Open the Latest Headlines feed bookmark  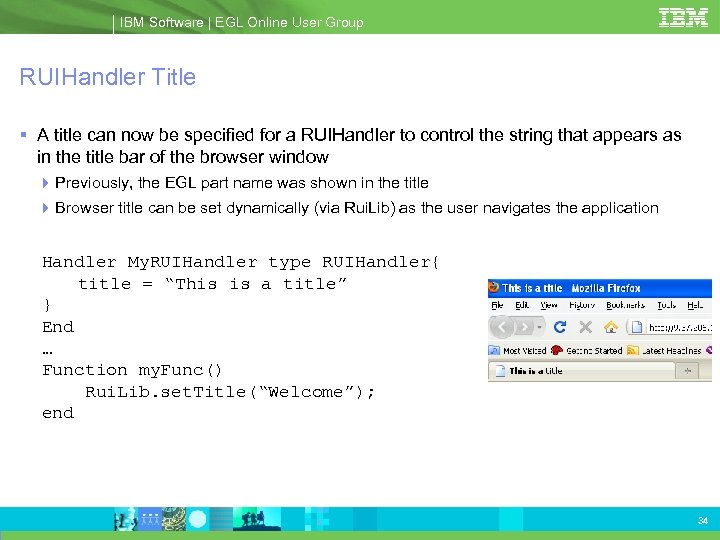[x=664, y=350]
